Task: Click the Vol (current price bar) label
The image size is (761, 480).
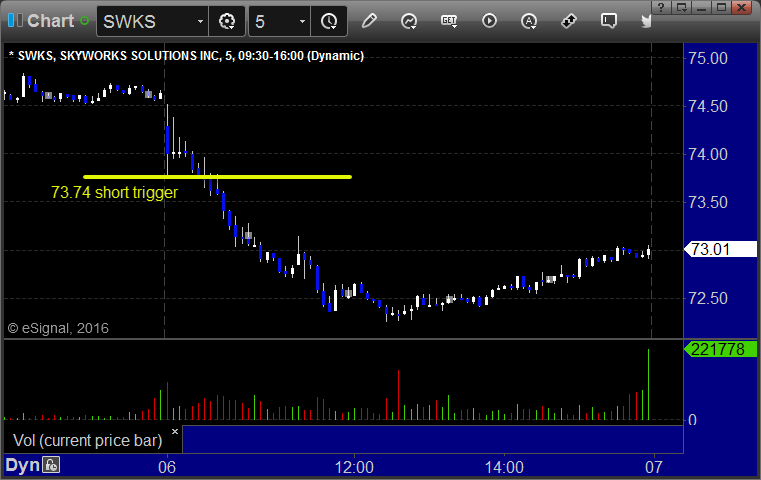Action: pyautogui.click(x=87, y=440)
